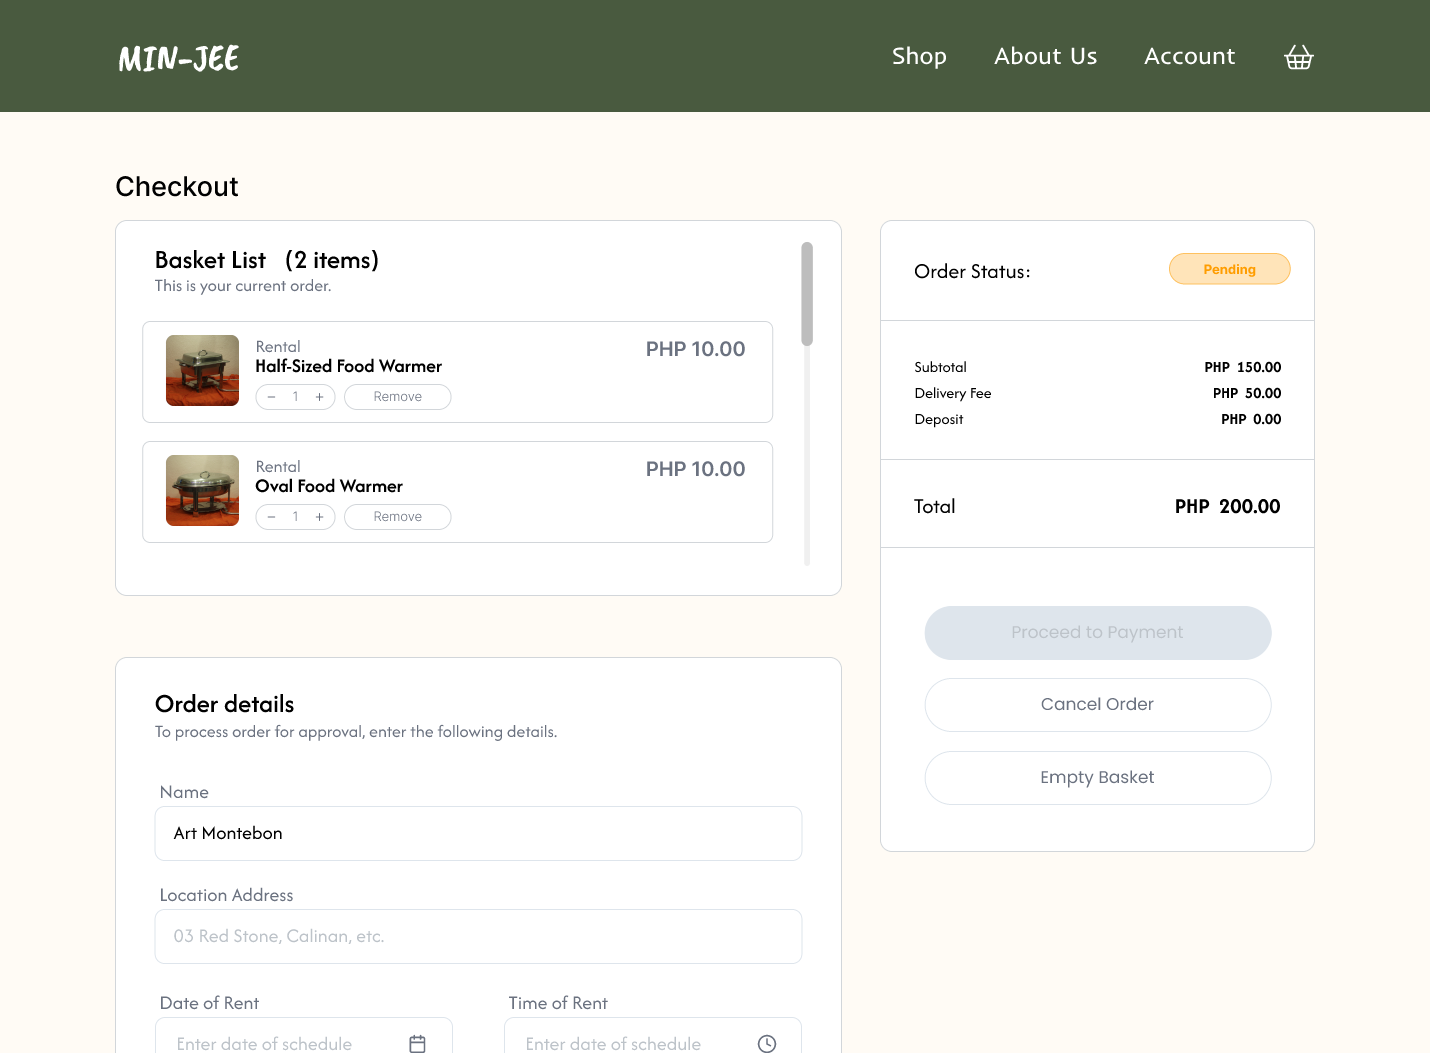1430x1053 pixels.
Task: Click the MIN-JEE logo
Action: point(179,58)
